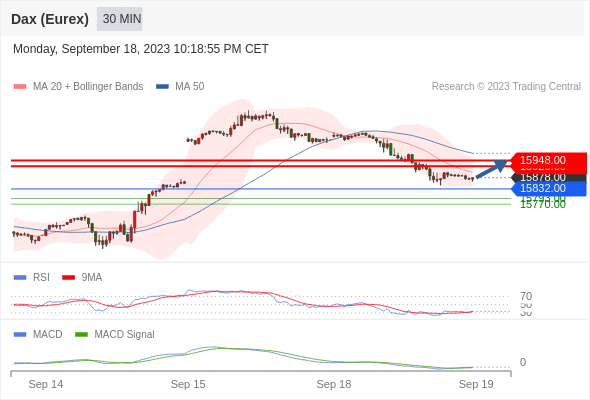Viewport: 590px width, 400px height.
Task: Toggle the MA 50 legend label
Action: click(190, 87)
